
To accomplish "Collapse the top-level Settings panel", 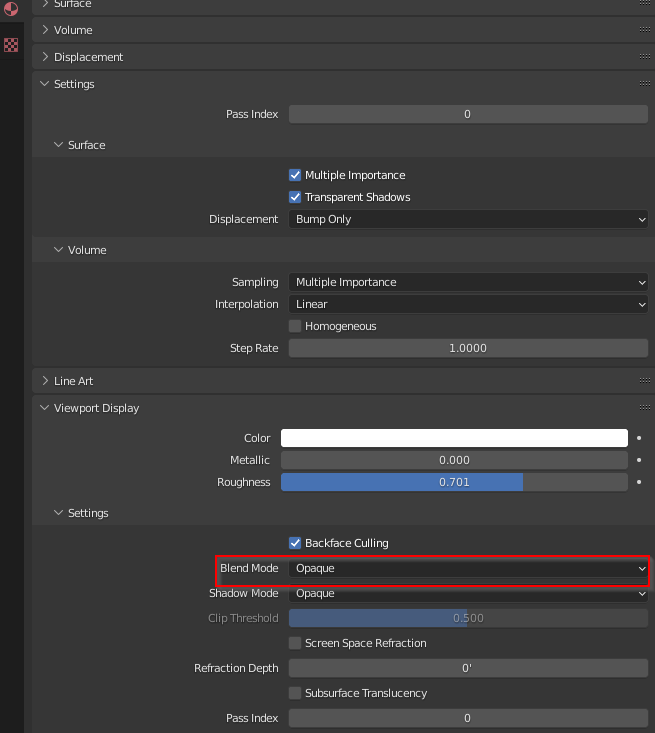I will click(45, 84).
